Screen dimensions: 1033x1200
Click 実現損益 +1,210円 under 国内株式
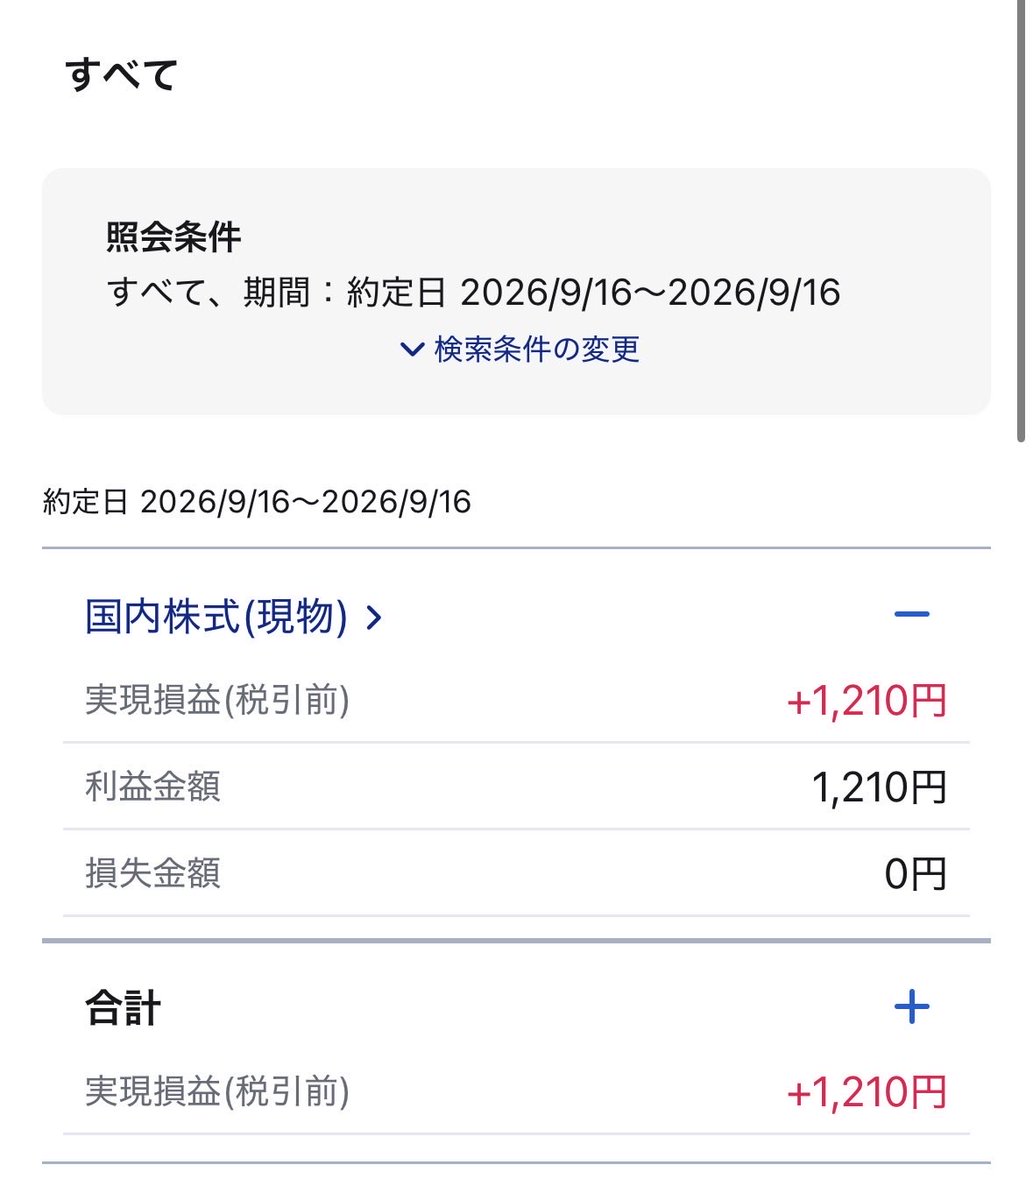point(866,701)
